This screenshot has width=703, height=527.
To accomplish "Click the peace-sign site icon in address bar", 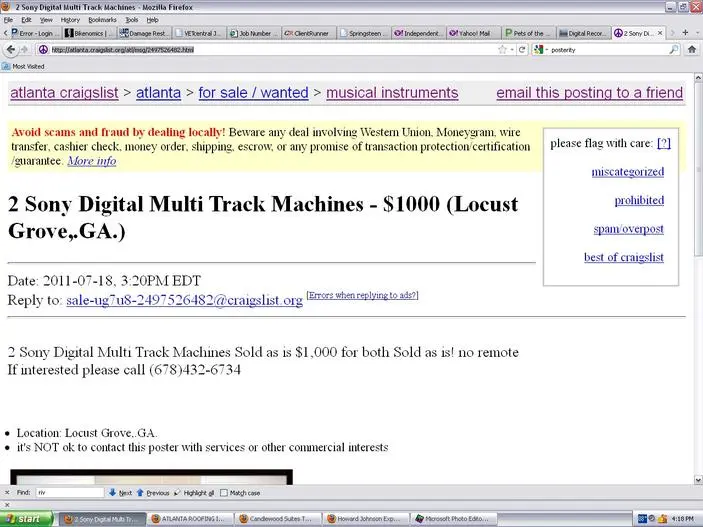I will [x=43, y=49].
